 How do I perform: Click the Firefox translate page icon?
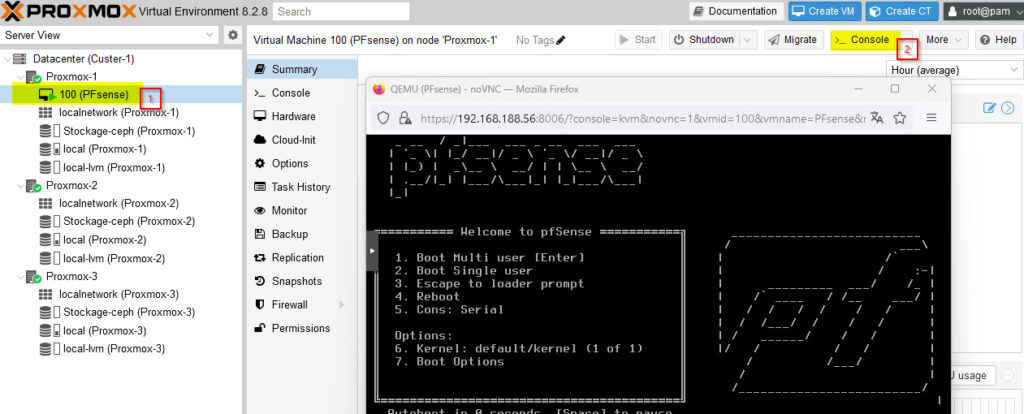pyautogui.click(x=877, y=118)
